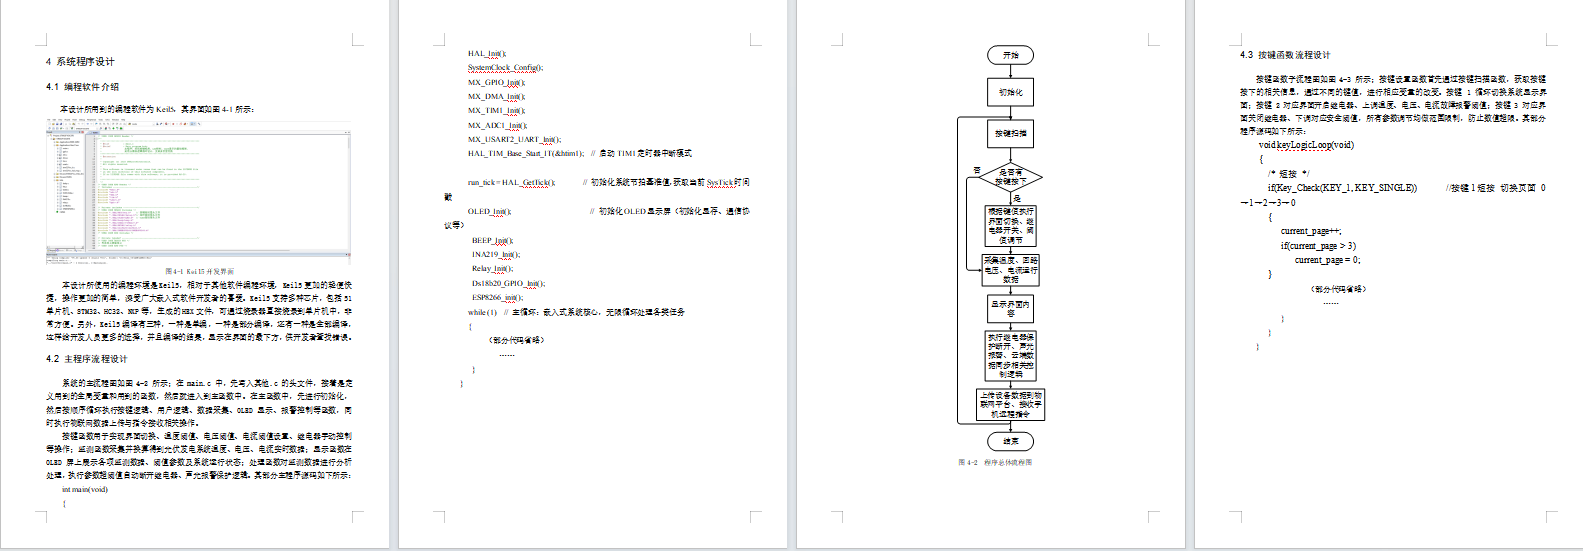Click the flowchart '开始' start node
This screenshot has height=551, width=1583.
pos(1010,56)
